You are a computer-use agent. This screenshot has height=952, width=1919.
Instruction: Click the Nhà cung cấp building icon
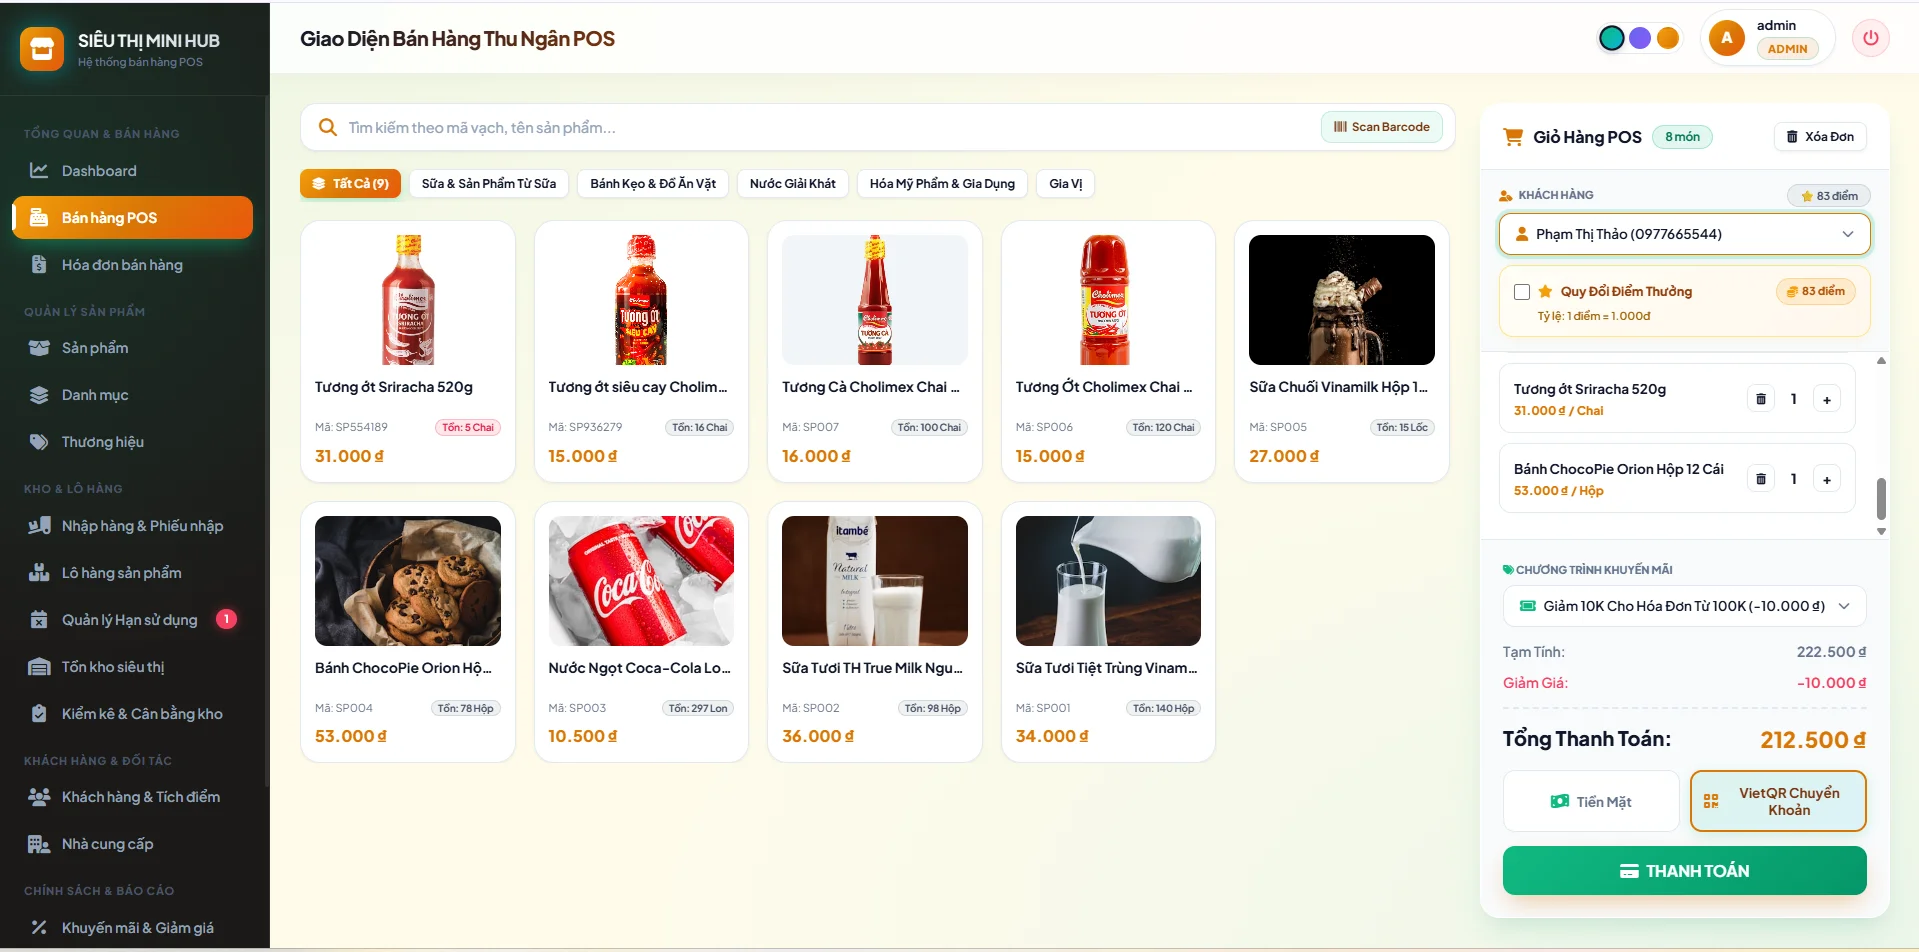(39, 844)
